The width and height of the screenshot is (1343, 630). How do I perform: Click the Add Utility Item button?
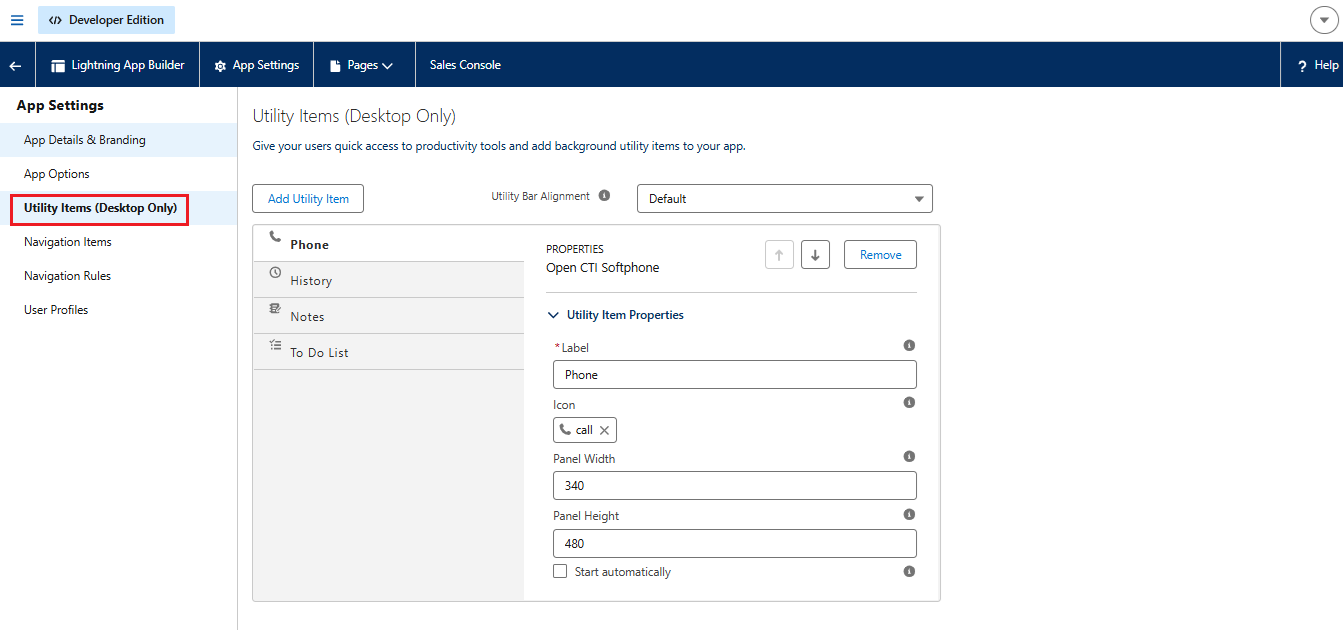308,199
